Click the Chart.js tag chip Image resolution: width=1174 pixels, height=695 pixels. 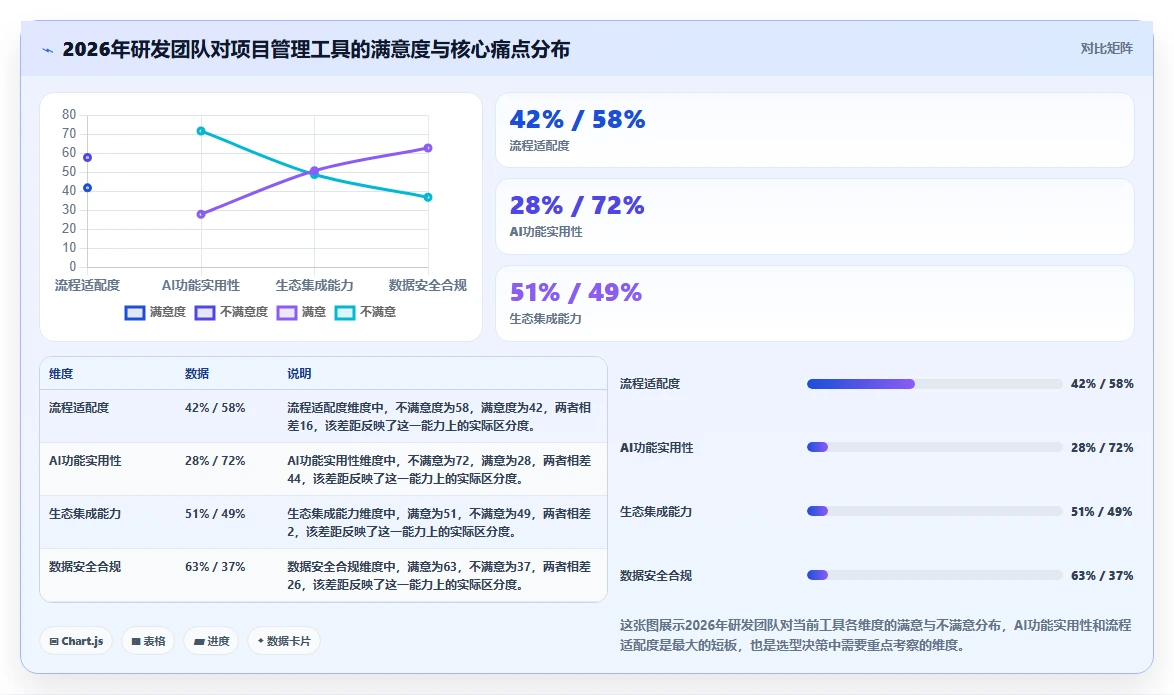pyautogui.click(x=76, y=641)
